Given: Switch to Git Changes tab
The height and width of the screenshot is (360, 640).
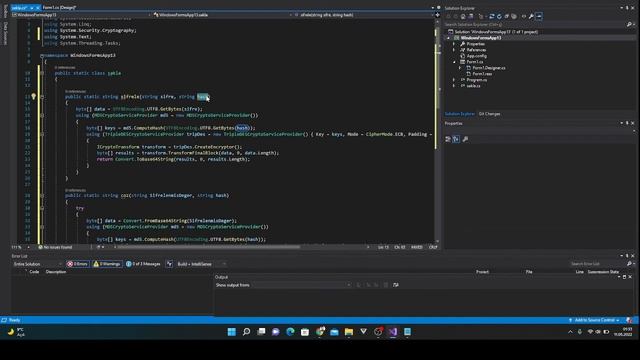Looking at the screenshot, I should coord(489,114).
